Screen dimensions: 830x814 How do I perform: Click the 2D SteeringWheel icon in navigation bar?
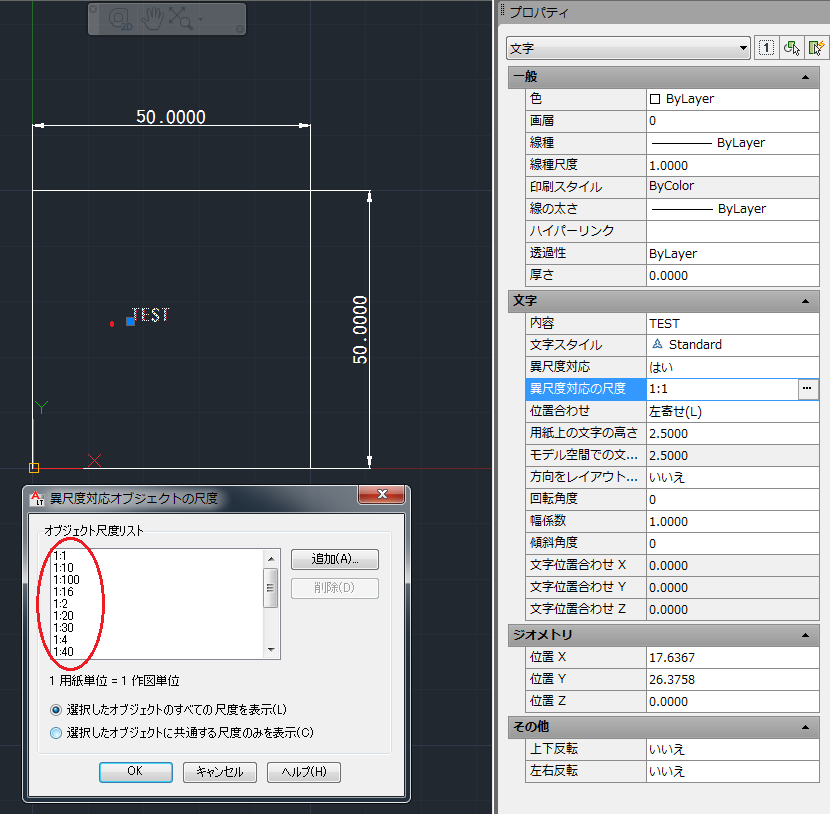[119, 18]
